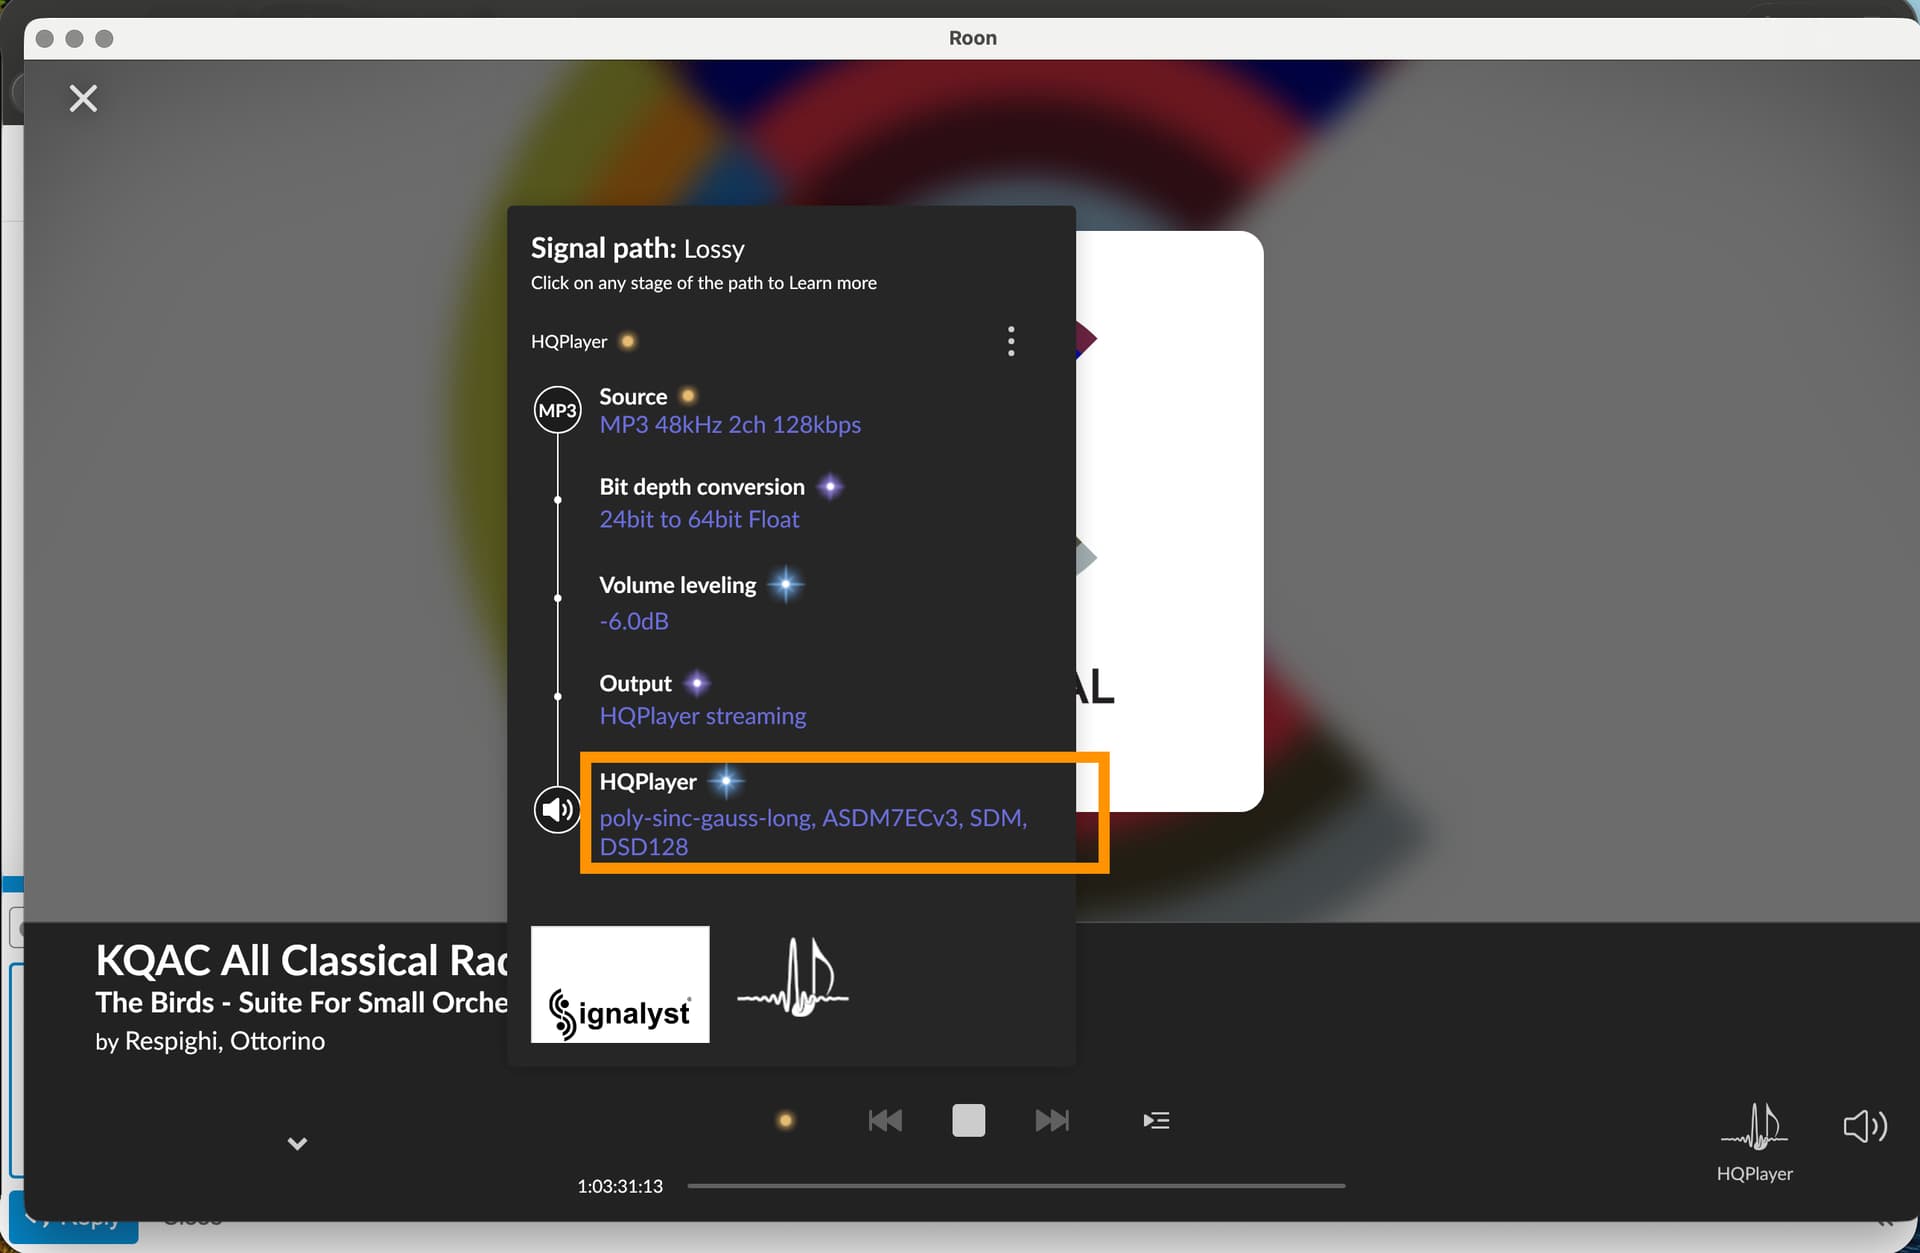Open the Signalyst logo thumbnail
This screenshot has height=1253, width=1920.
620,984
